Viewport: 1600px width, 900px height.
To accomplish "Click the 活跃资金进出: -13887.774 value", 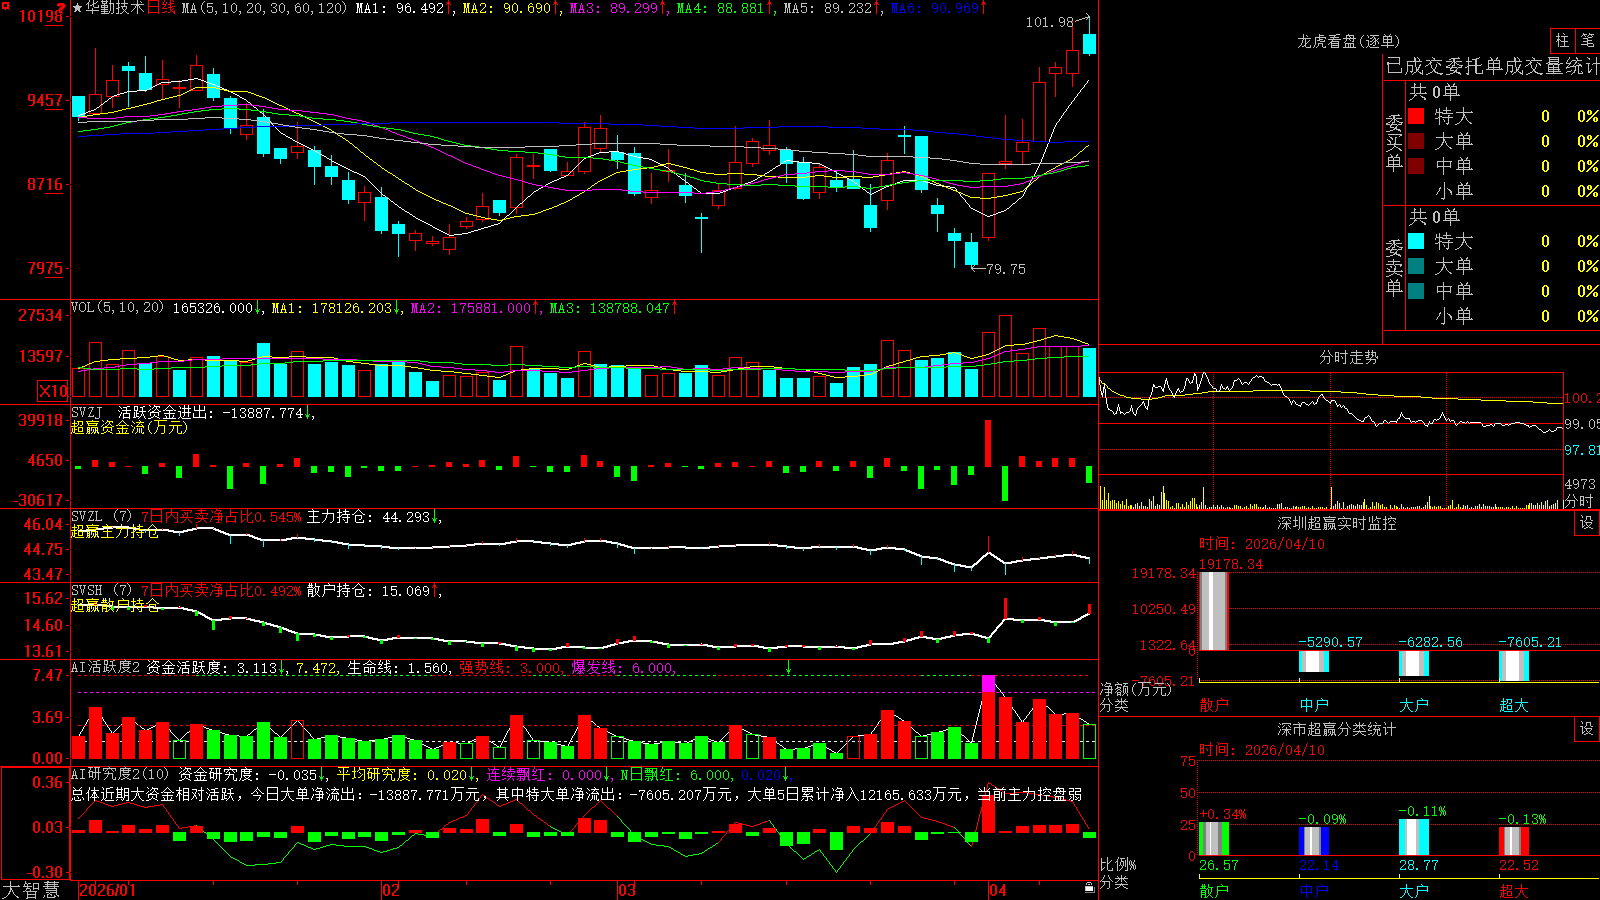I will tap(210, 412).
